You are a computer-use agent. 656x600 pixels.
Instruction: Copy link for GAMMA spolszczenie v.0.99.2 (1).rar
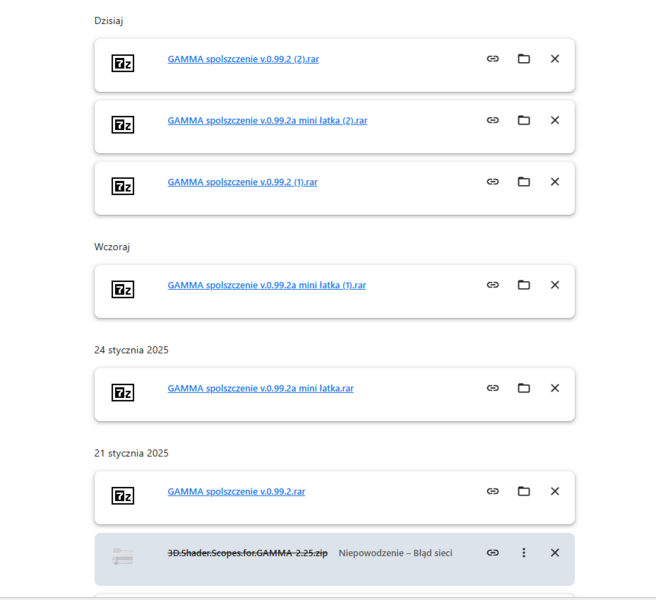(492, 182)
